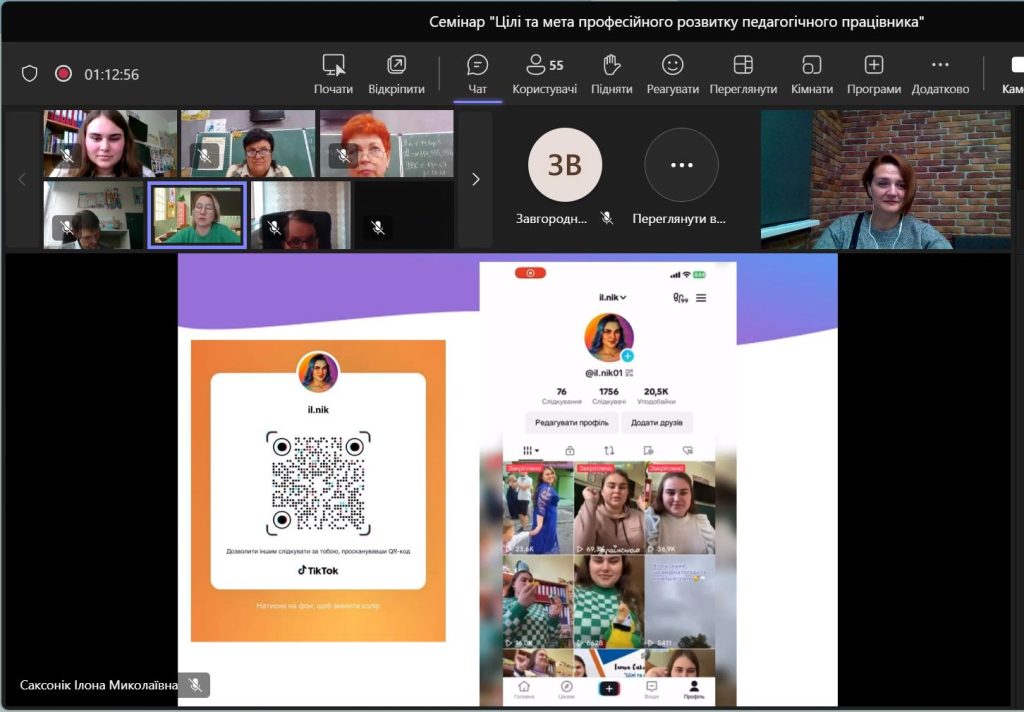Click @il.nik01 handle in TikTok profile

pyautogui.click(x=604, y=373)
